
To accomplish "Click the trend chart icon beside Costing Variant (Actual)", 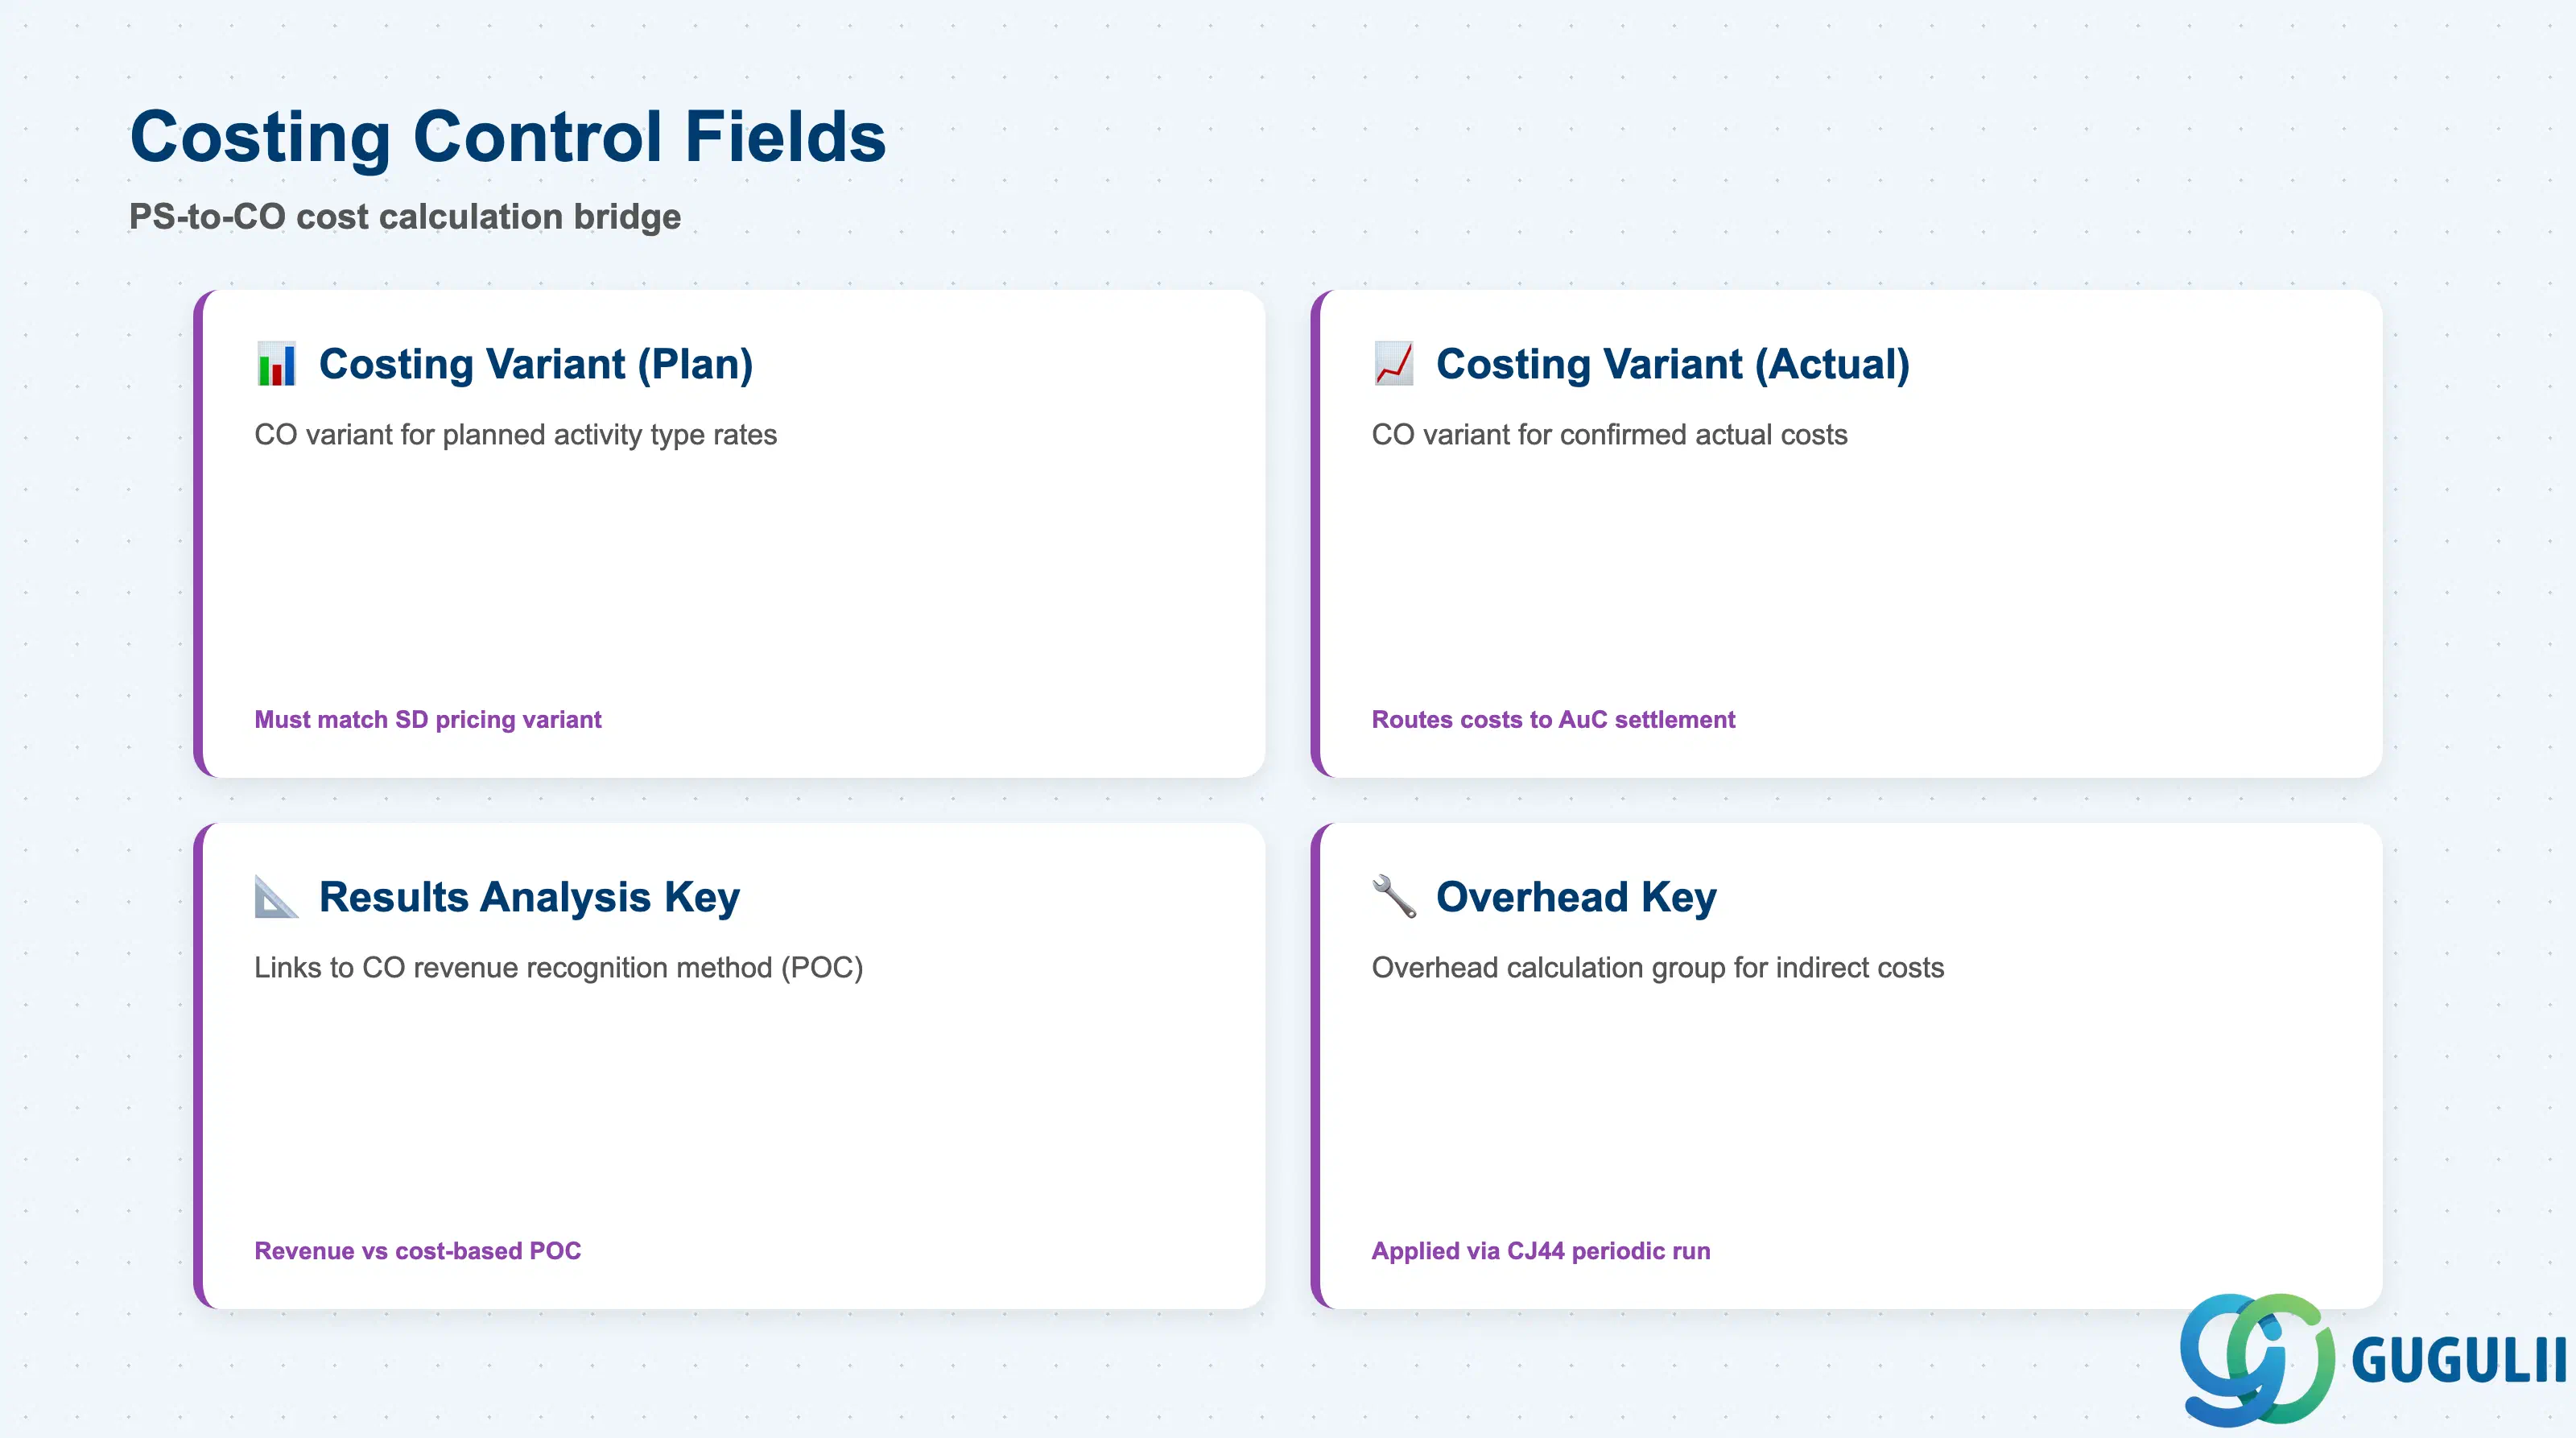I will pyautogui.click(x=1393, y=364).
